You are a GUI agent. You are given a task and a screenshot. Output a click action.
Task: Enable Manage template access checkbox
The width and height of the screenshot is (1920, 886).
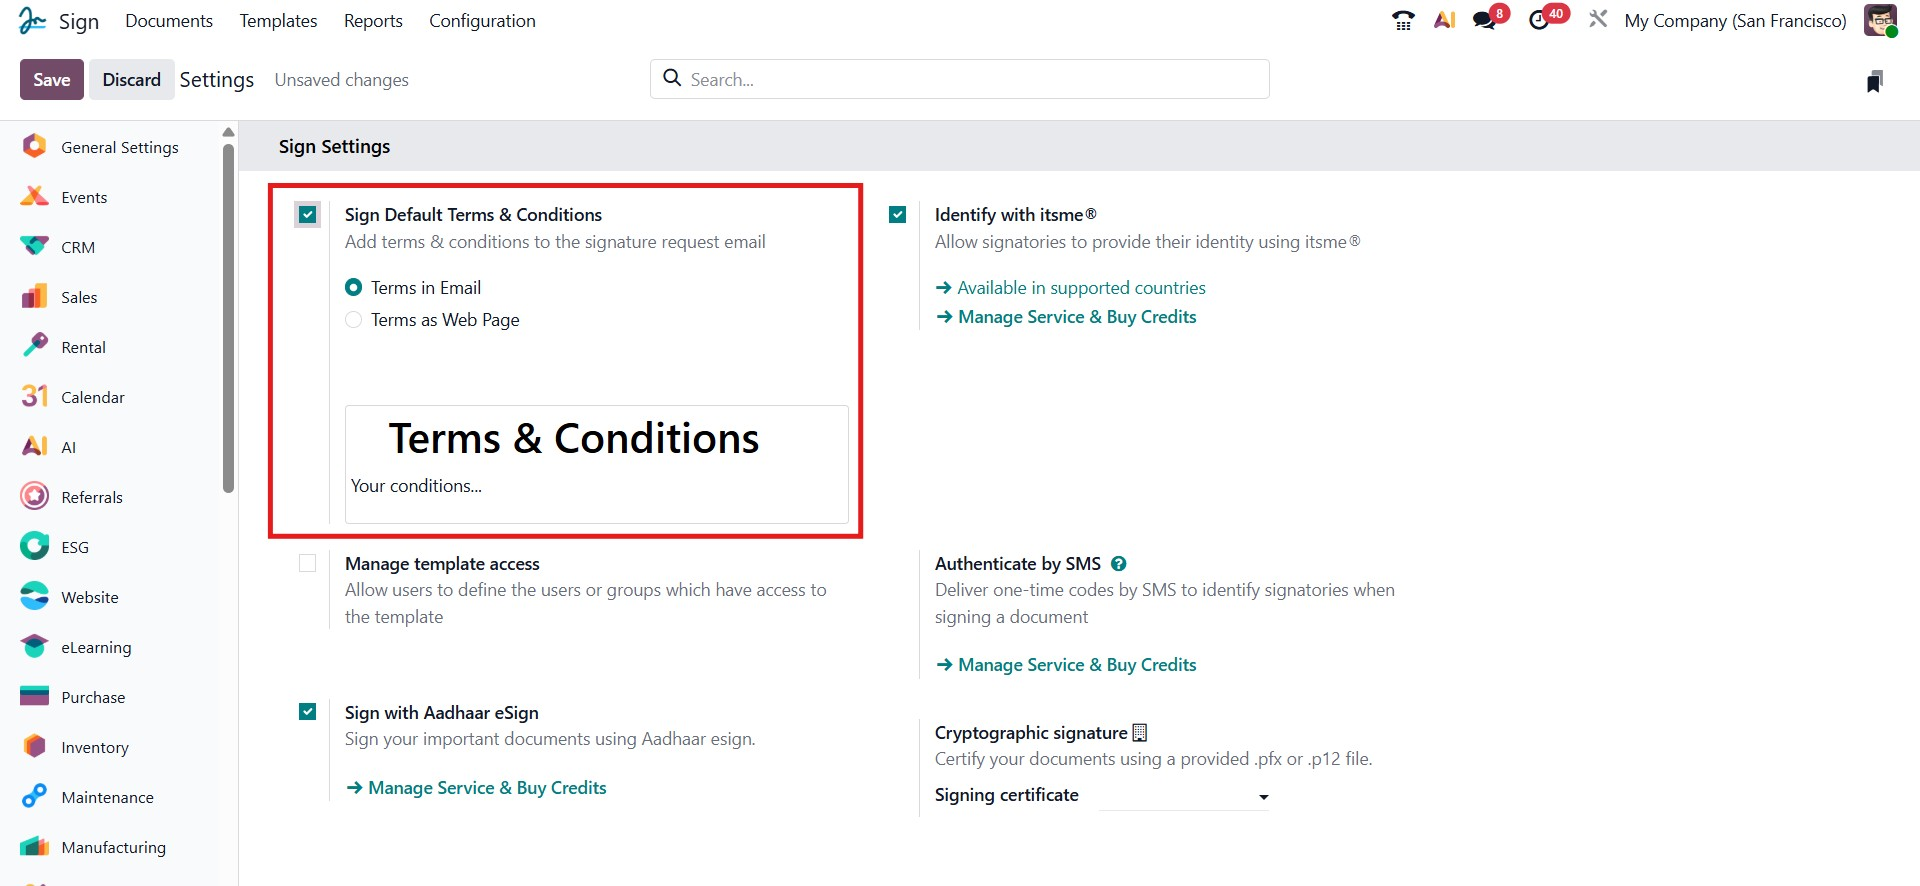pos(308,564)
